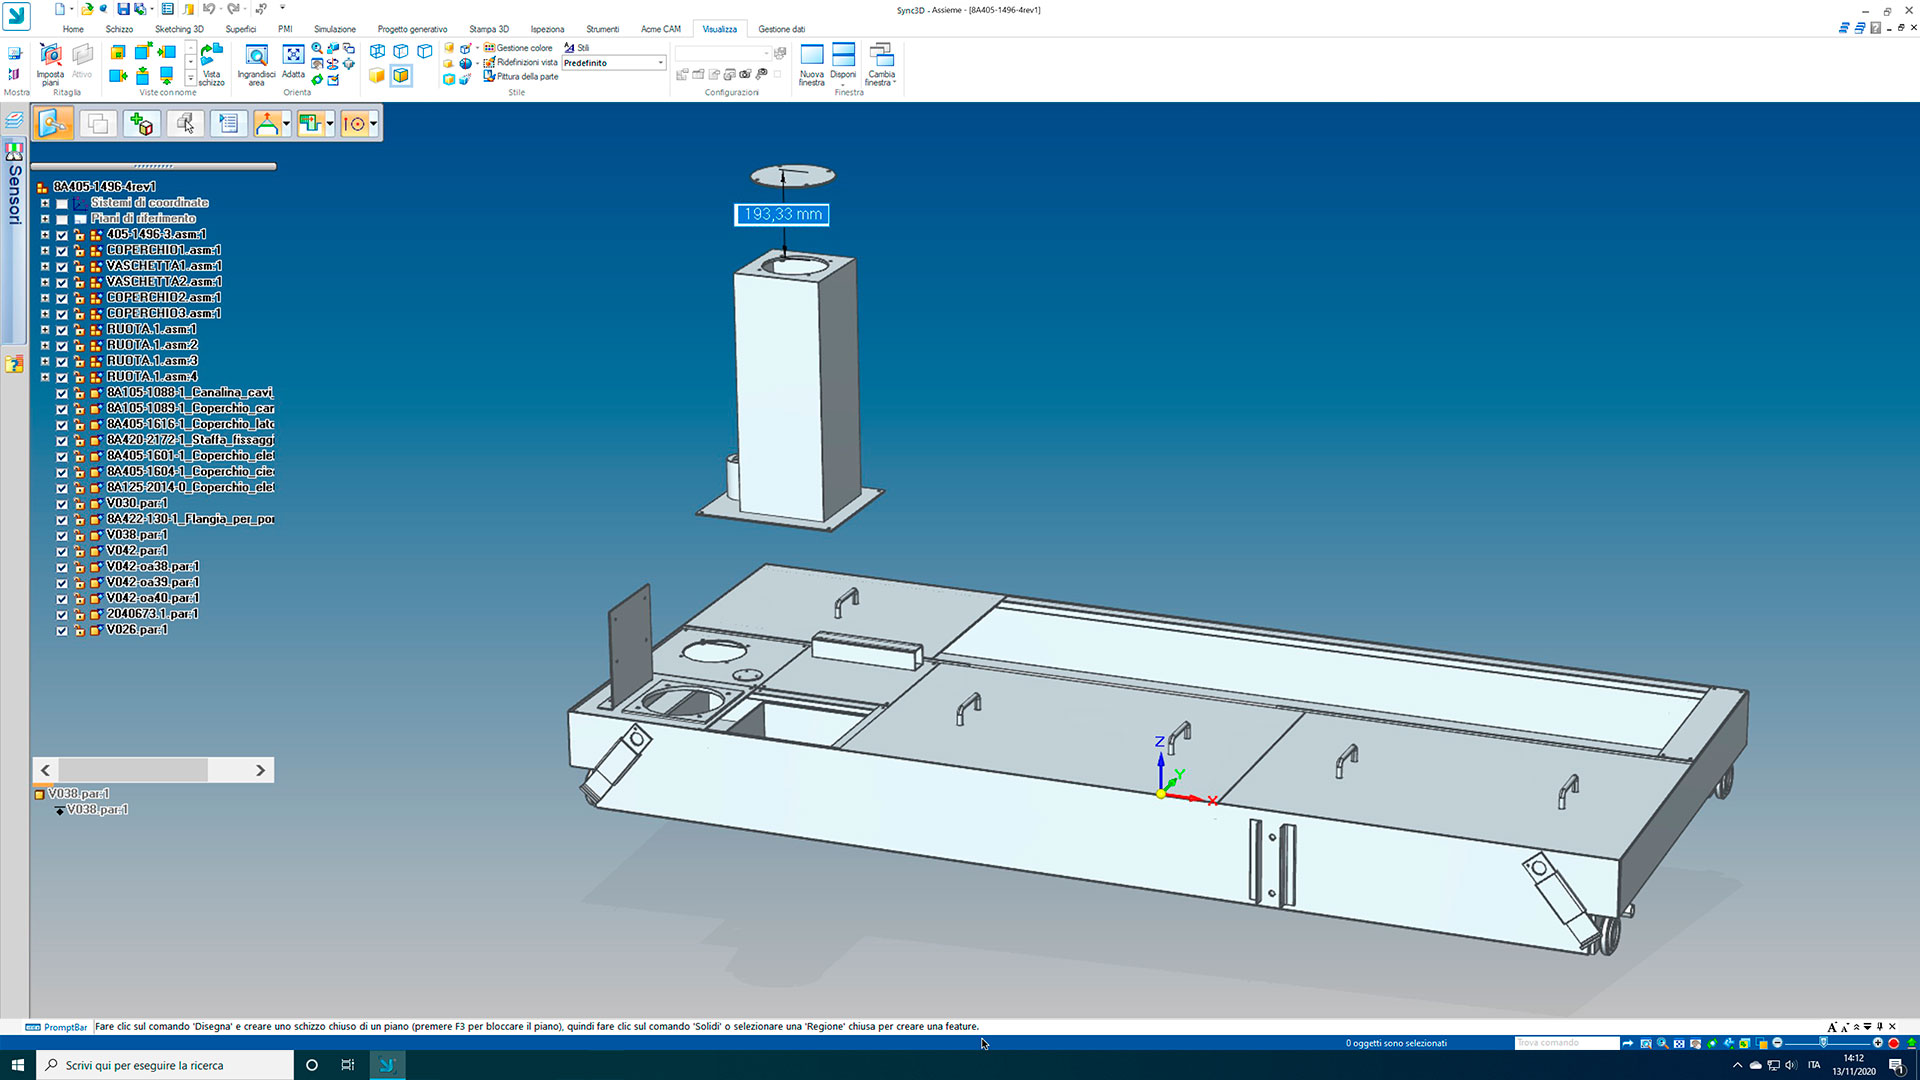Click the 193,33 mm dimension value box
1920x1080 pixels.
pyautogui.click(x=782, y=214)
